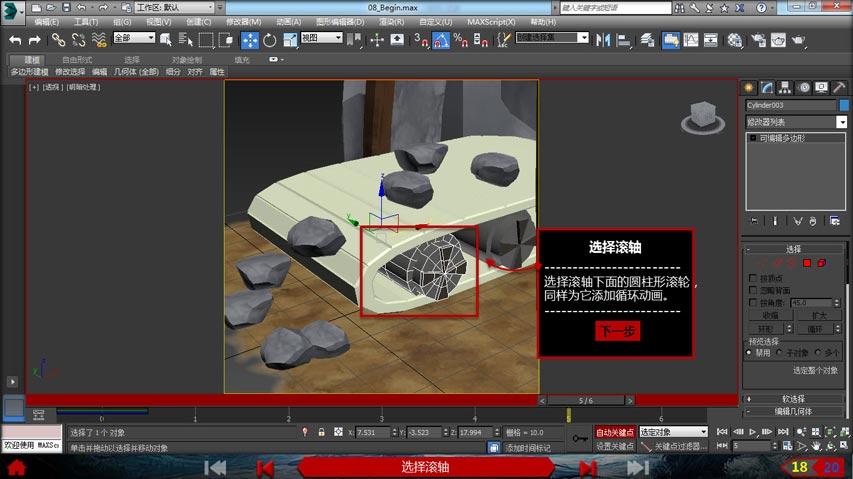Open the 修改器列表 modifier list dropdown
Image resolution: width=853 pixels, height=479 pixels.
tap(796, 122)
